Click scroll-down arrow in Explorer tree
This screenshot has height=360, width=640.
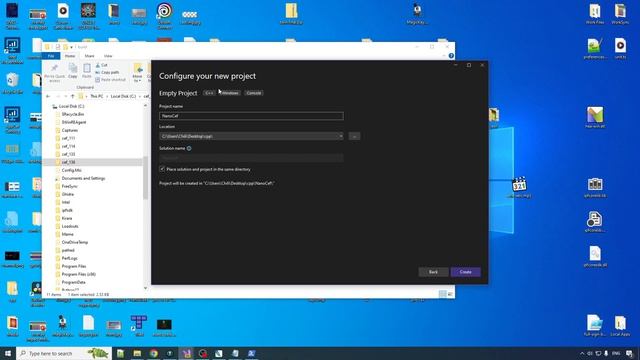click(145, 288)
